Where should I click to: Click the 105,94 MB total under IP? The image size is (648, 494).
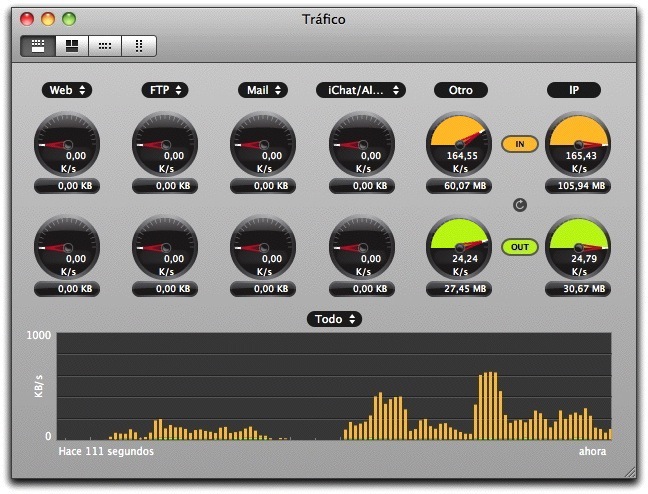(x=578, y=186)
